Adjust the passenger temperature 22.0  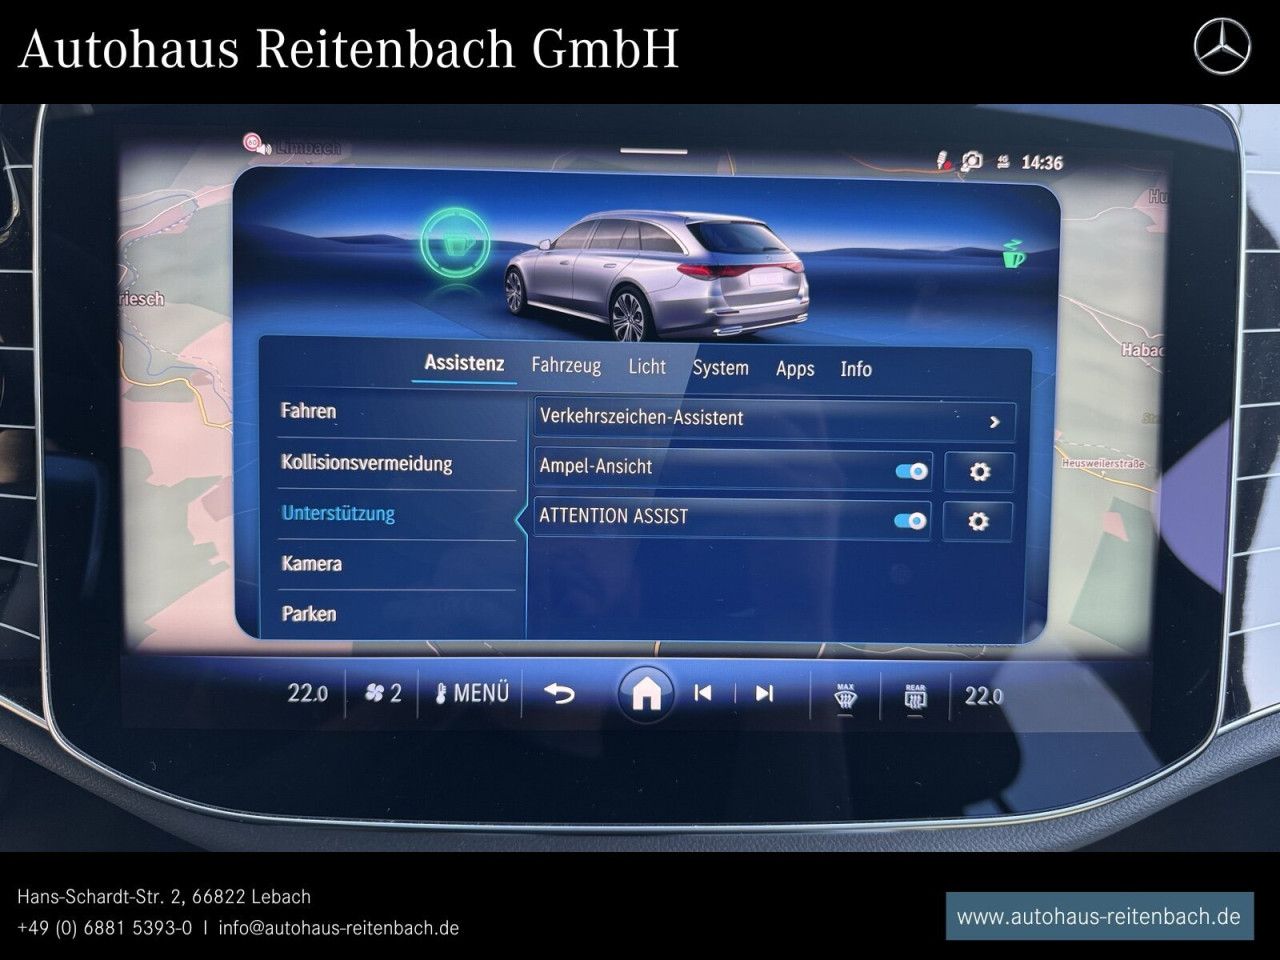pos(983,695)
